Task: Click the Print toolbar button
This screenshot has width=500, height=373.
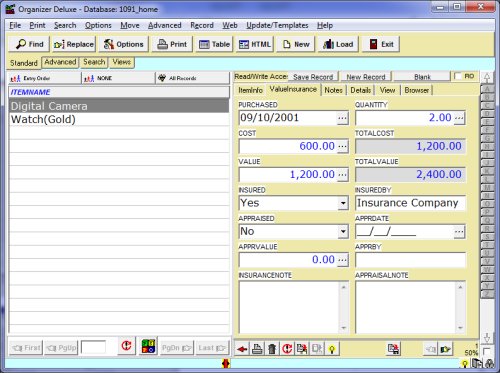Action: click(172, 44)
